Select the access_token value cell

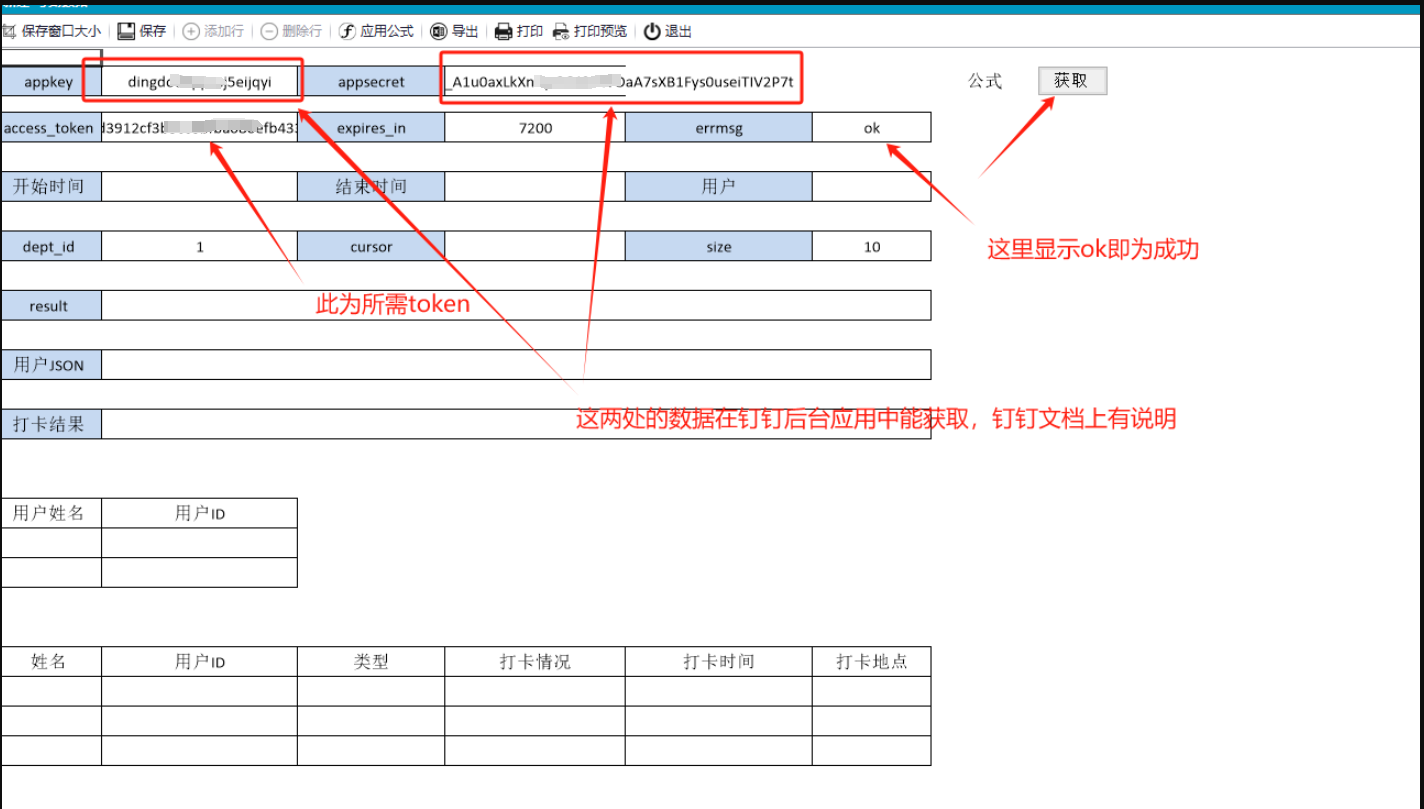[199, 128]
